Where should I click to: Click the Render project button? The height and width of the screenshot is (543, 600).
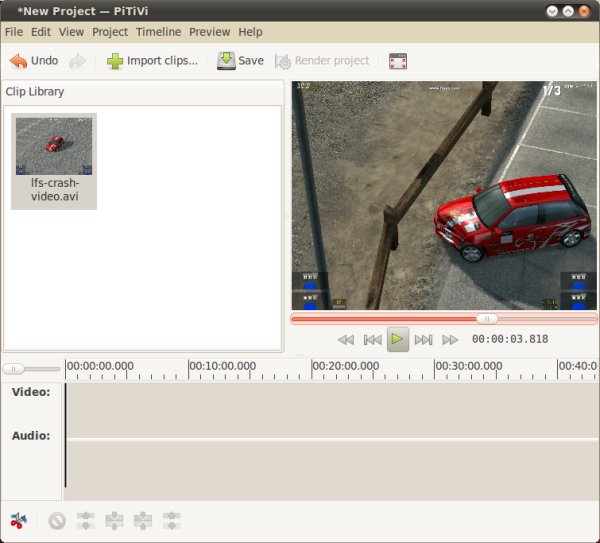(x=322, y=61)
